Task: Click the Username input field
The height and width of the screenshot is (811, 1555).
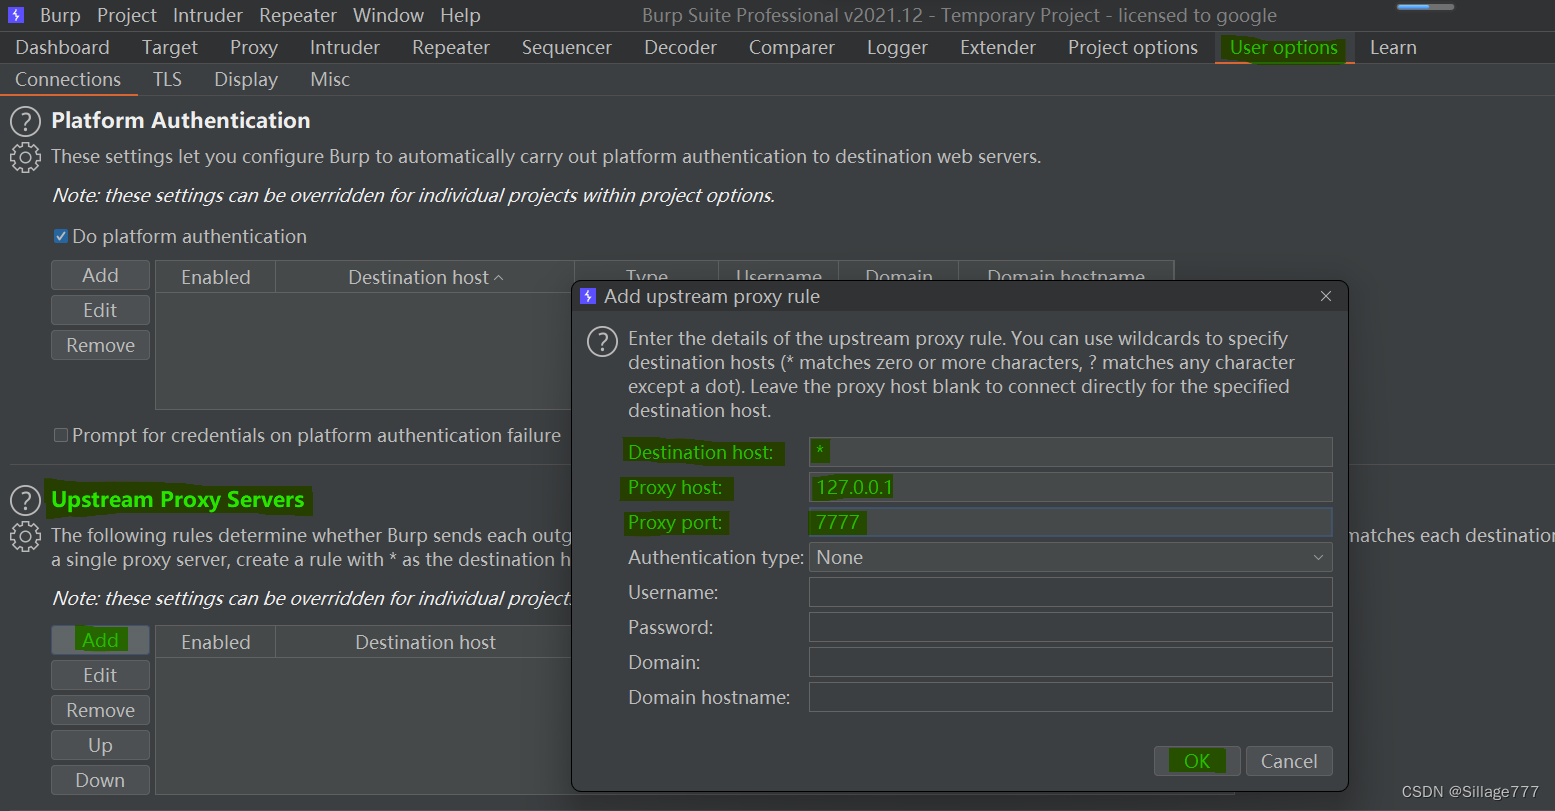Action: [1070, 592]
